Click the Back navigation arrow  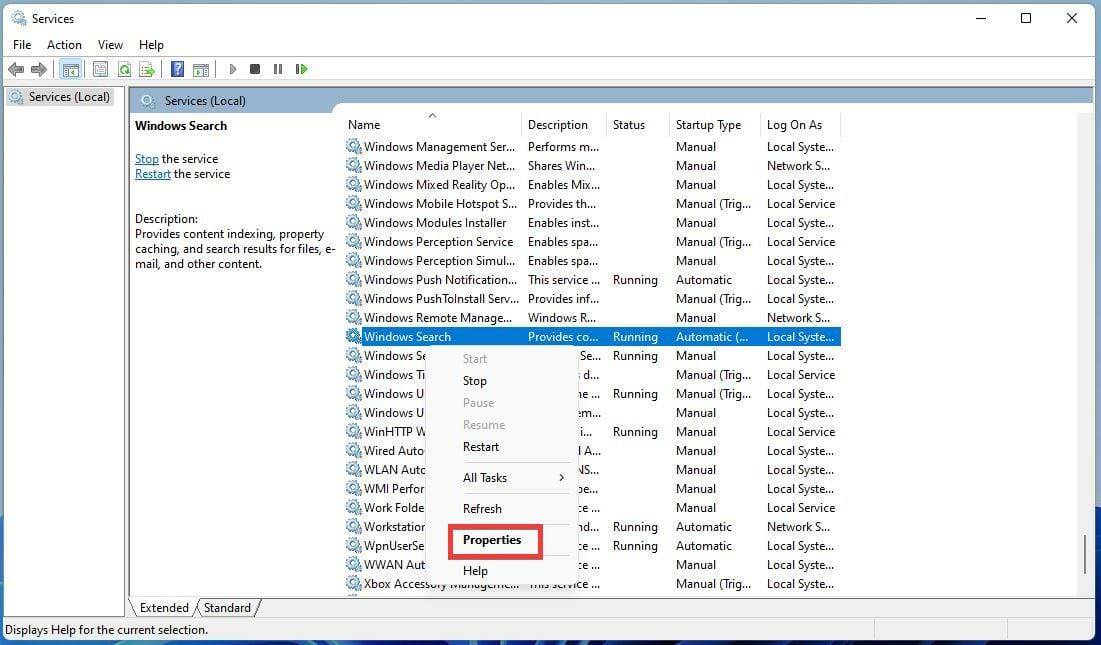(16, 69)
